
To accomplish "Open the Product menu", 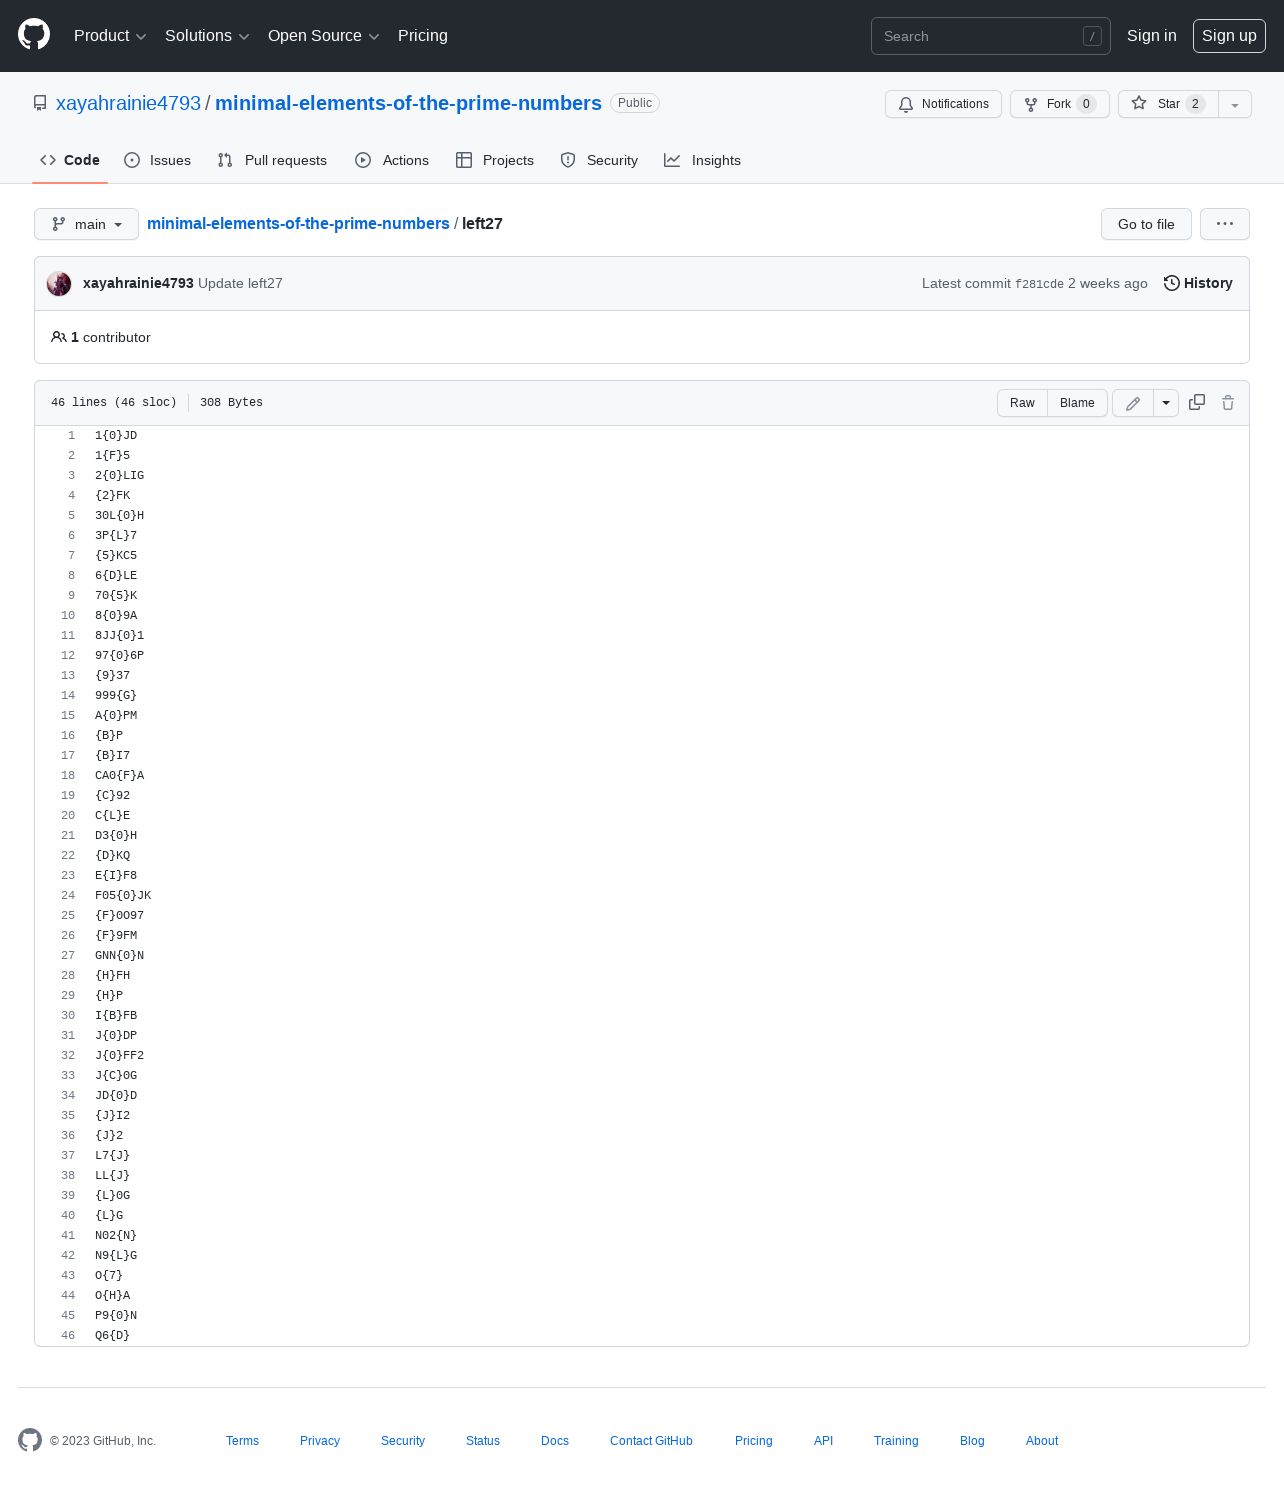I will click(x=110, y=36).
